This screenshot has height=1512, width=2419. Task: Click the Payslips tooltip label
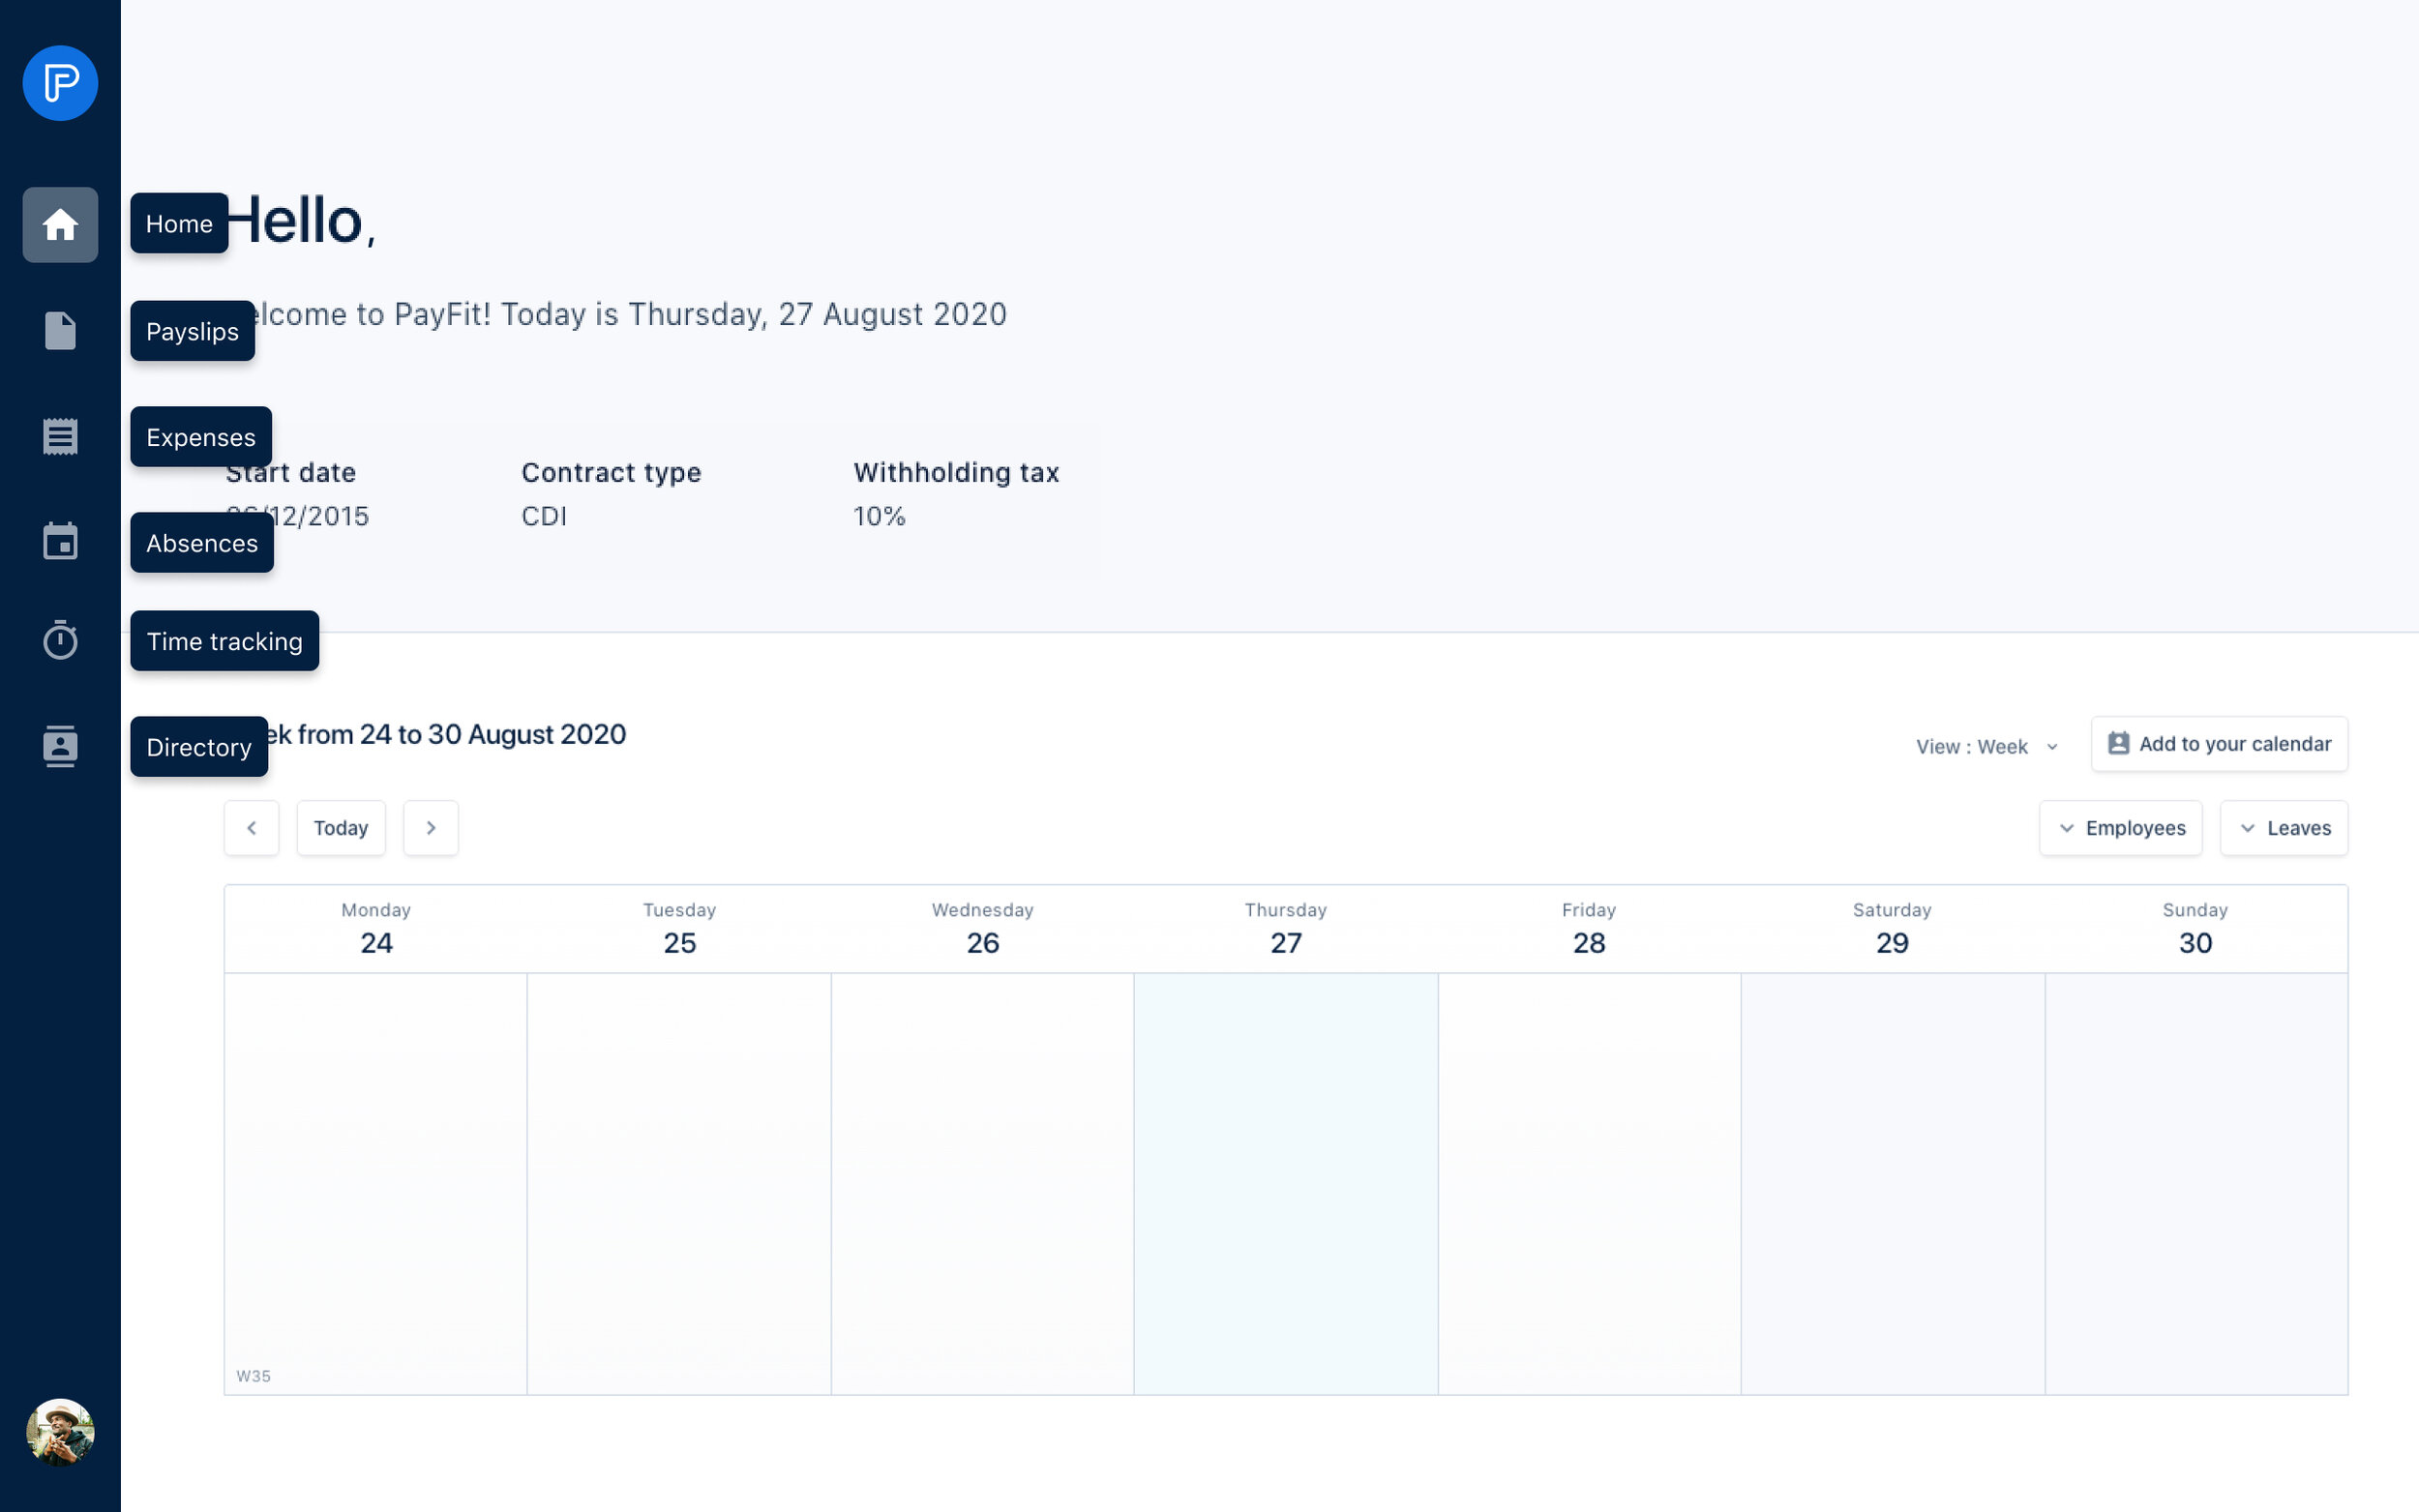pos(192,331)
